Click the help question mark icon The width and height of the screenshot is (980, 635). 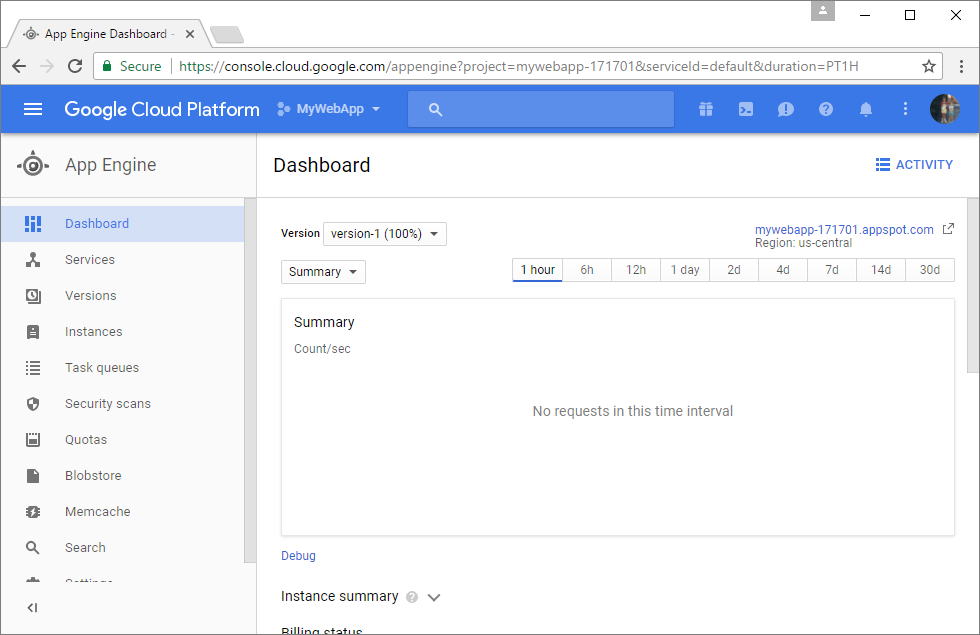[x=826, y=109]
